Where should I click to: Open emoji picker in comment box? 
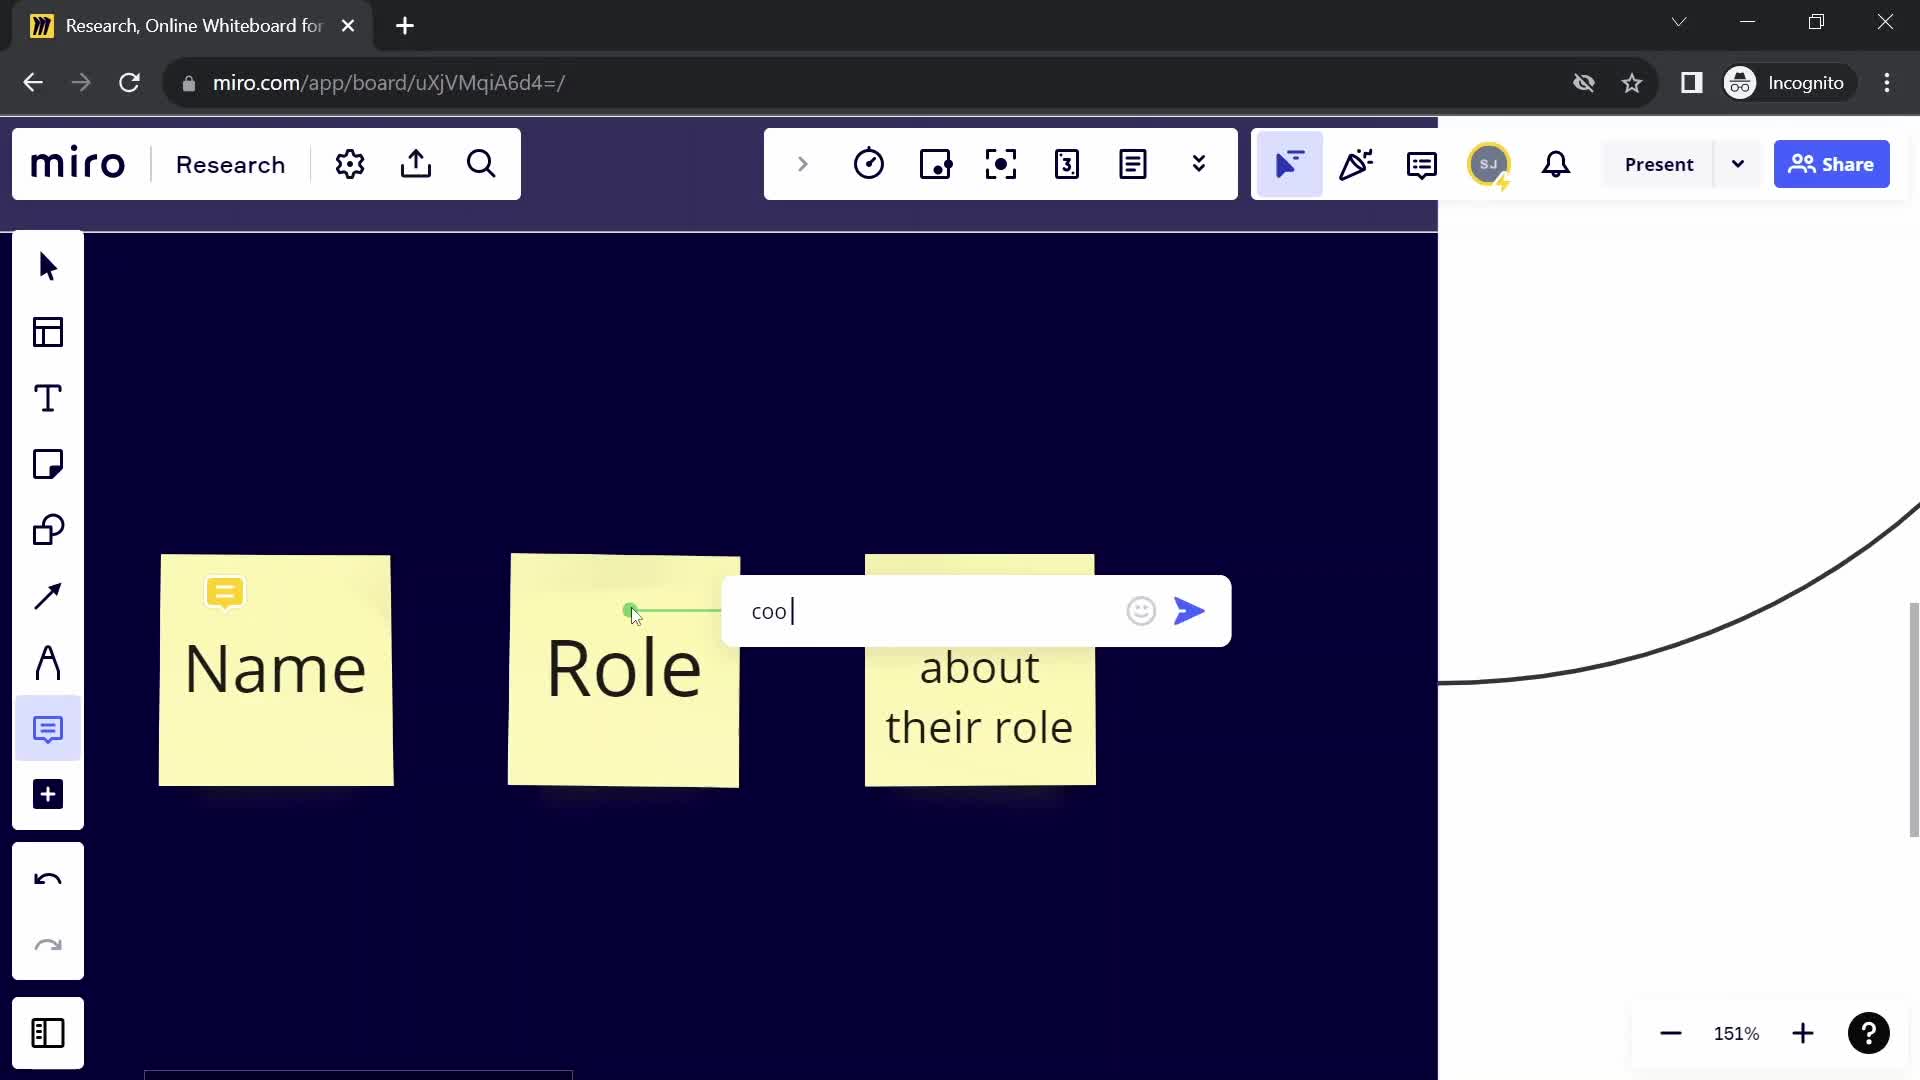pyautogui.click(x=1142, y=611)
